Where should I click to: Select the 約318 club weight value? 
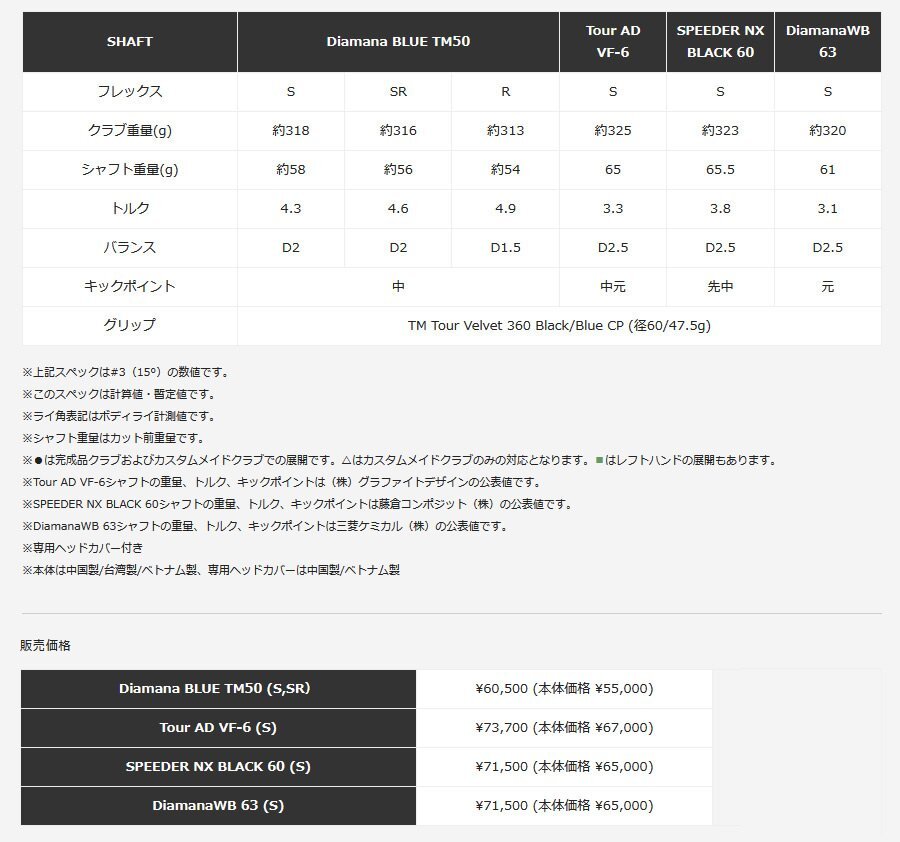(x=291, y=130)
